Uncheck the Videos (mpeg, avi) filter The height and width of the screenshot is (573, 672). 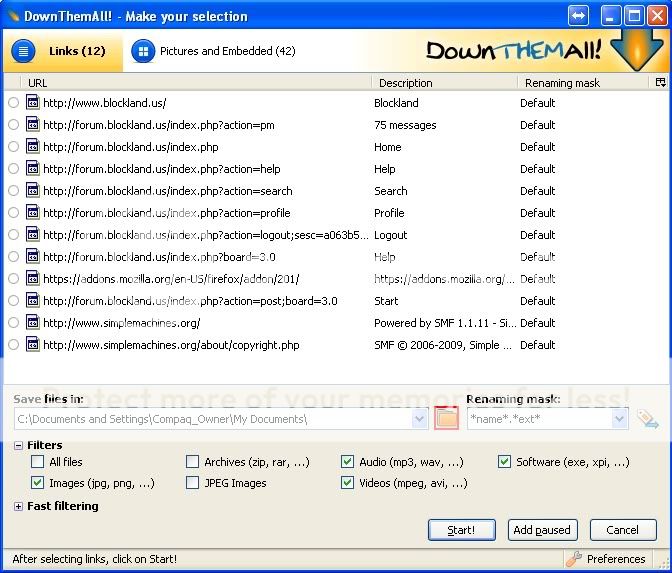click(x=347, y=483)
